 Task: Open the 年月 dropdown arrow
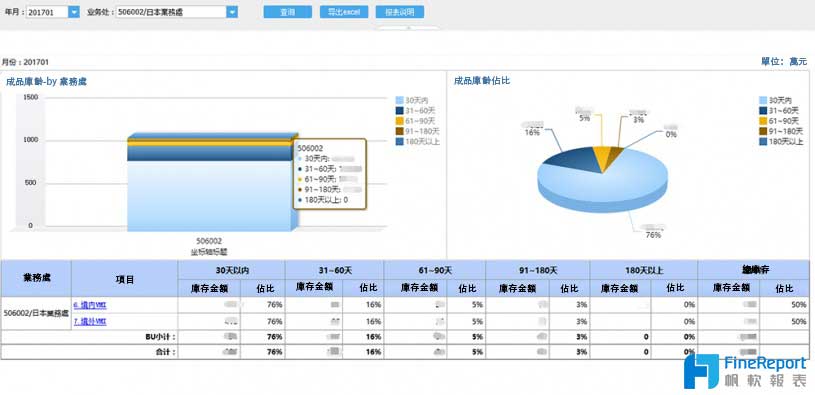tap(74, 12)
